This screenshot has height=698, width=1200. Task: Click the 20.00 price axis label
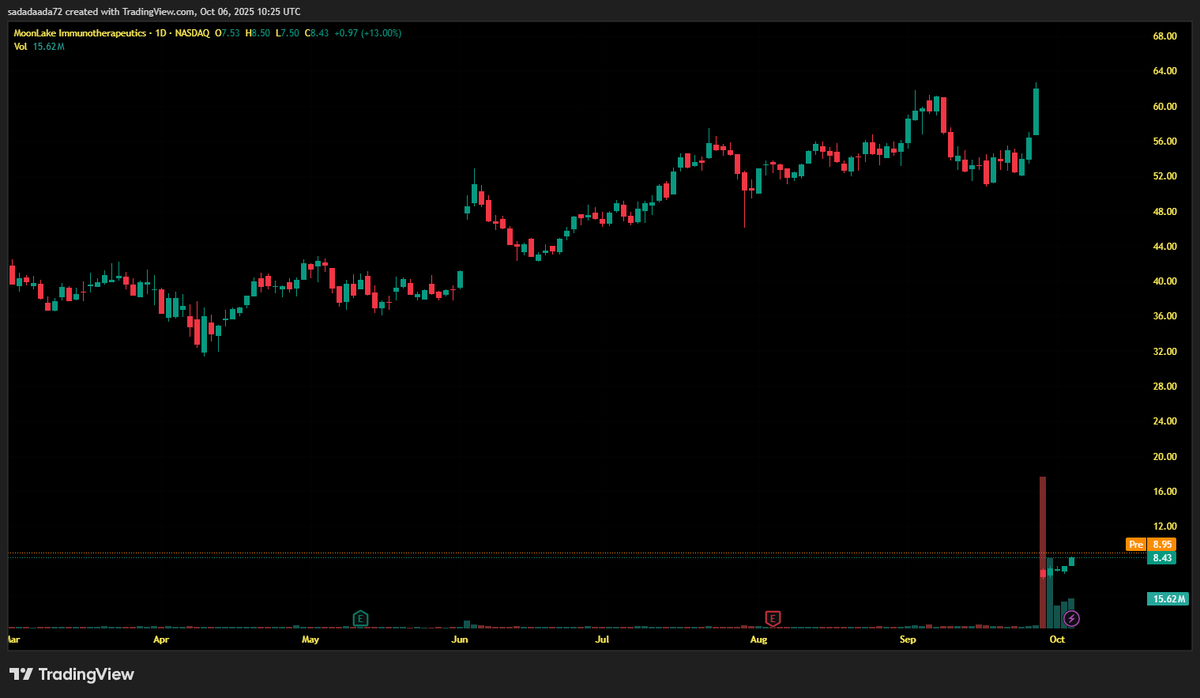pos(1164,456)
